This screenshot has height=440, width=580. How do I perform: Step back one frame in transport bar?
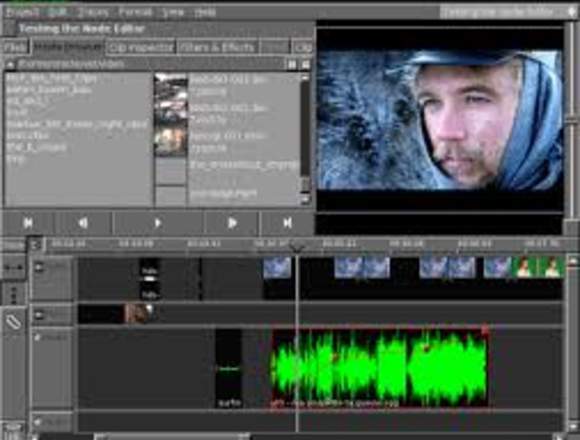tap(83, 223)
